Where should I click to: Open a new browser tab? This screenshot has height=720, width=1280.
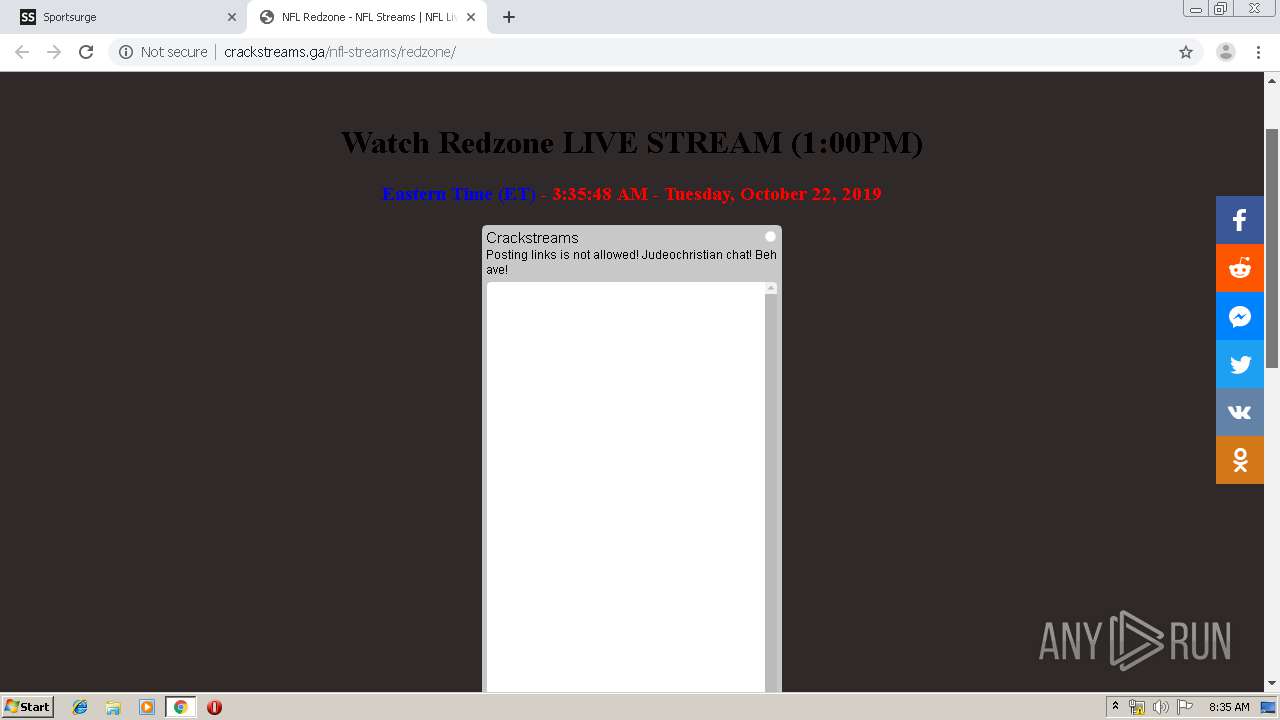tap(509, 17)
